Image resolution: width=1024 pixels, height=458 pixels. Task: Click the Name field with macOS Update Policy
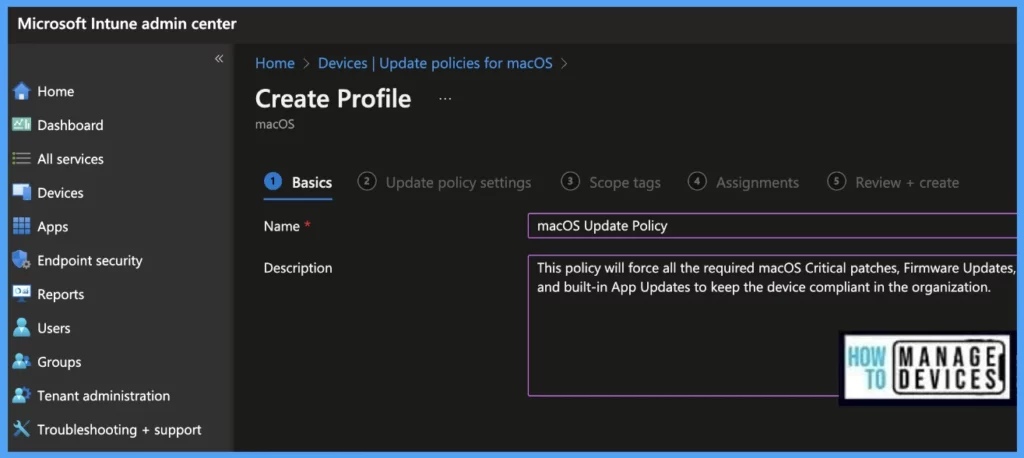(773, 226)
